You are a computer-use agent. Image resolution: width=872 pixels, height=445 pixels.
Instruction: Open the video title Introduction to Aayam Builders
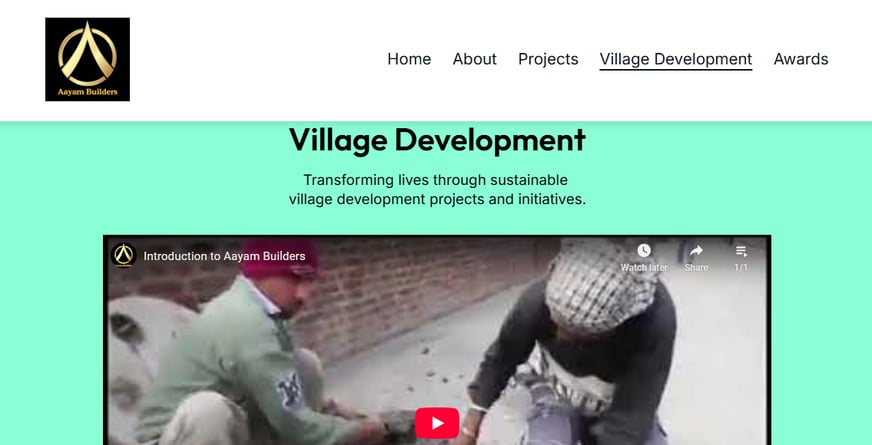click(x=224, y=256)
